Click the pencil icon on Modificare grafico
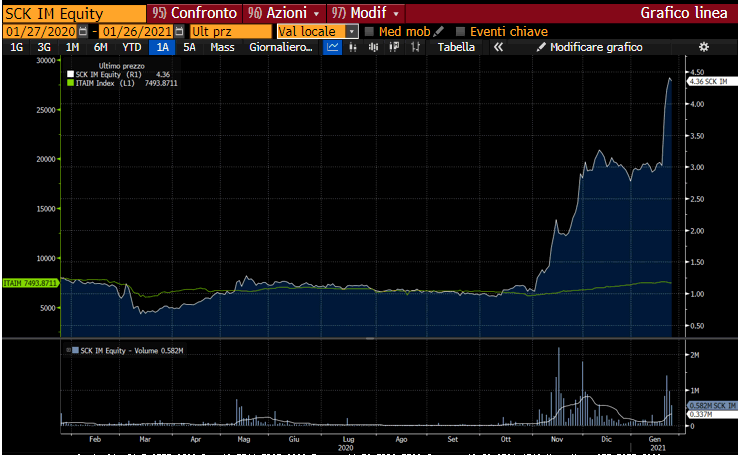The width and height of the screenshot is (739, 455). tap(541, 47)
